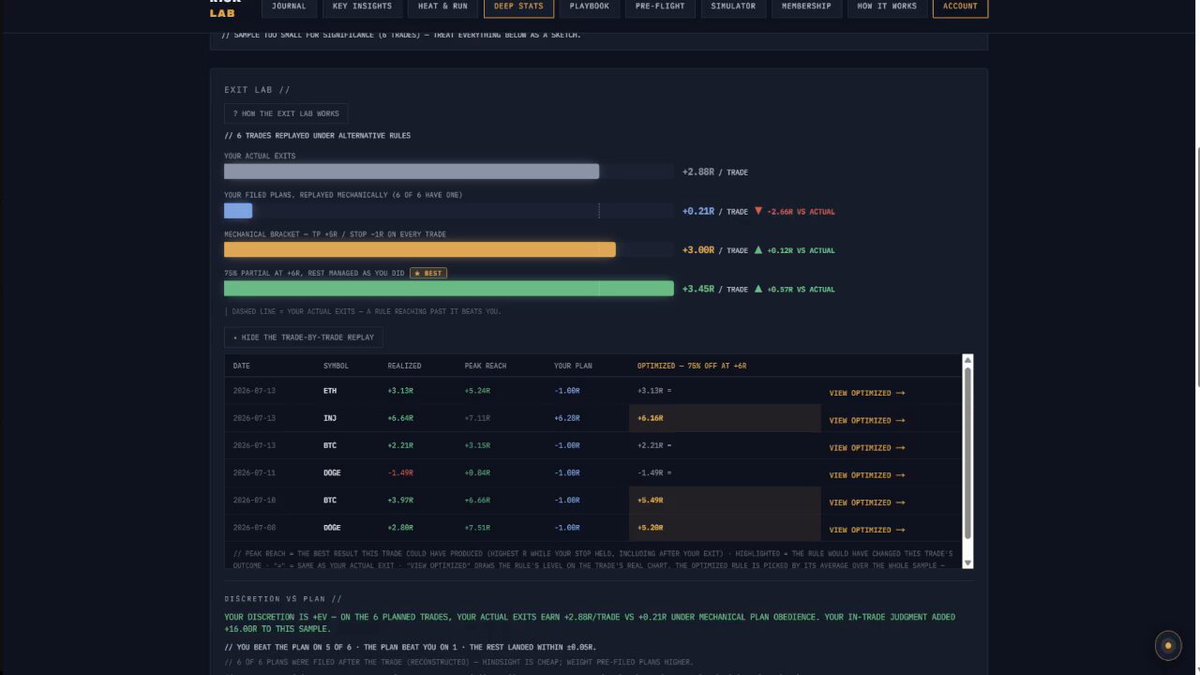Click the star BEST badge

pyautogui.click(x=429, y=273)
